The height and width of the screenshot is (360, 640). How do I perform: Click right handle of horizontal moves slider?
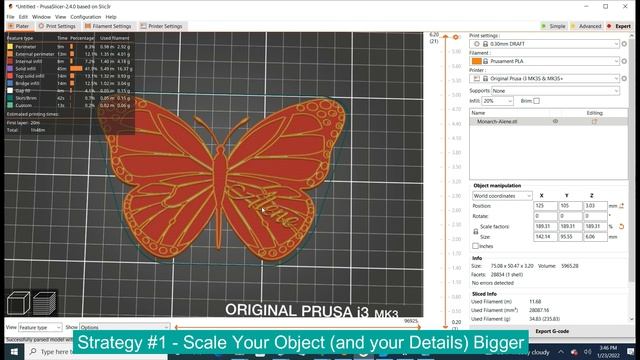419,327
